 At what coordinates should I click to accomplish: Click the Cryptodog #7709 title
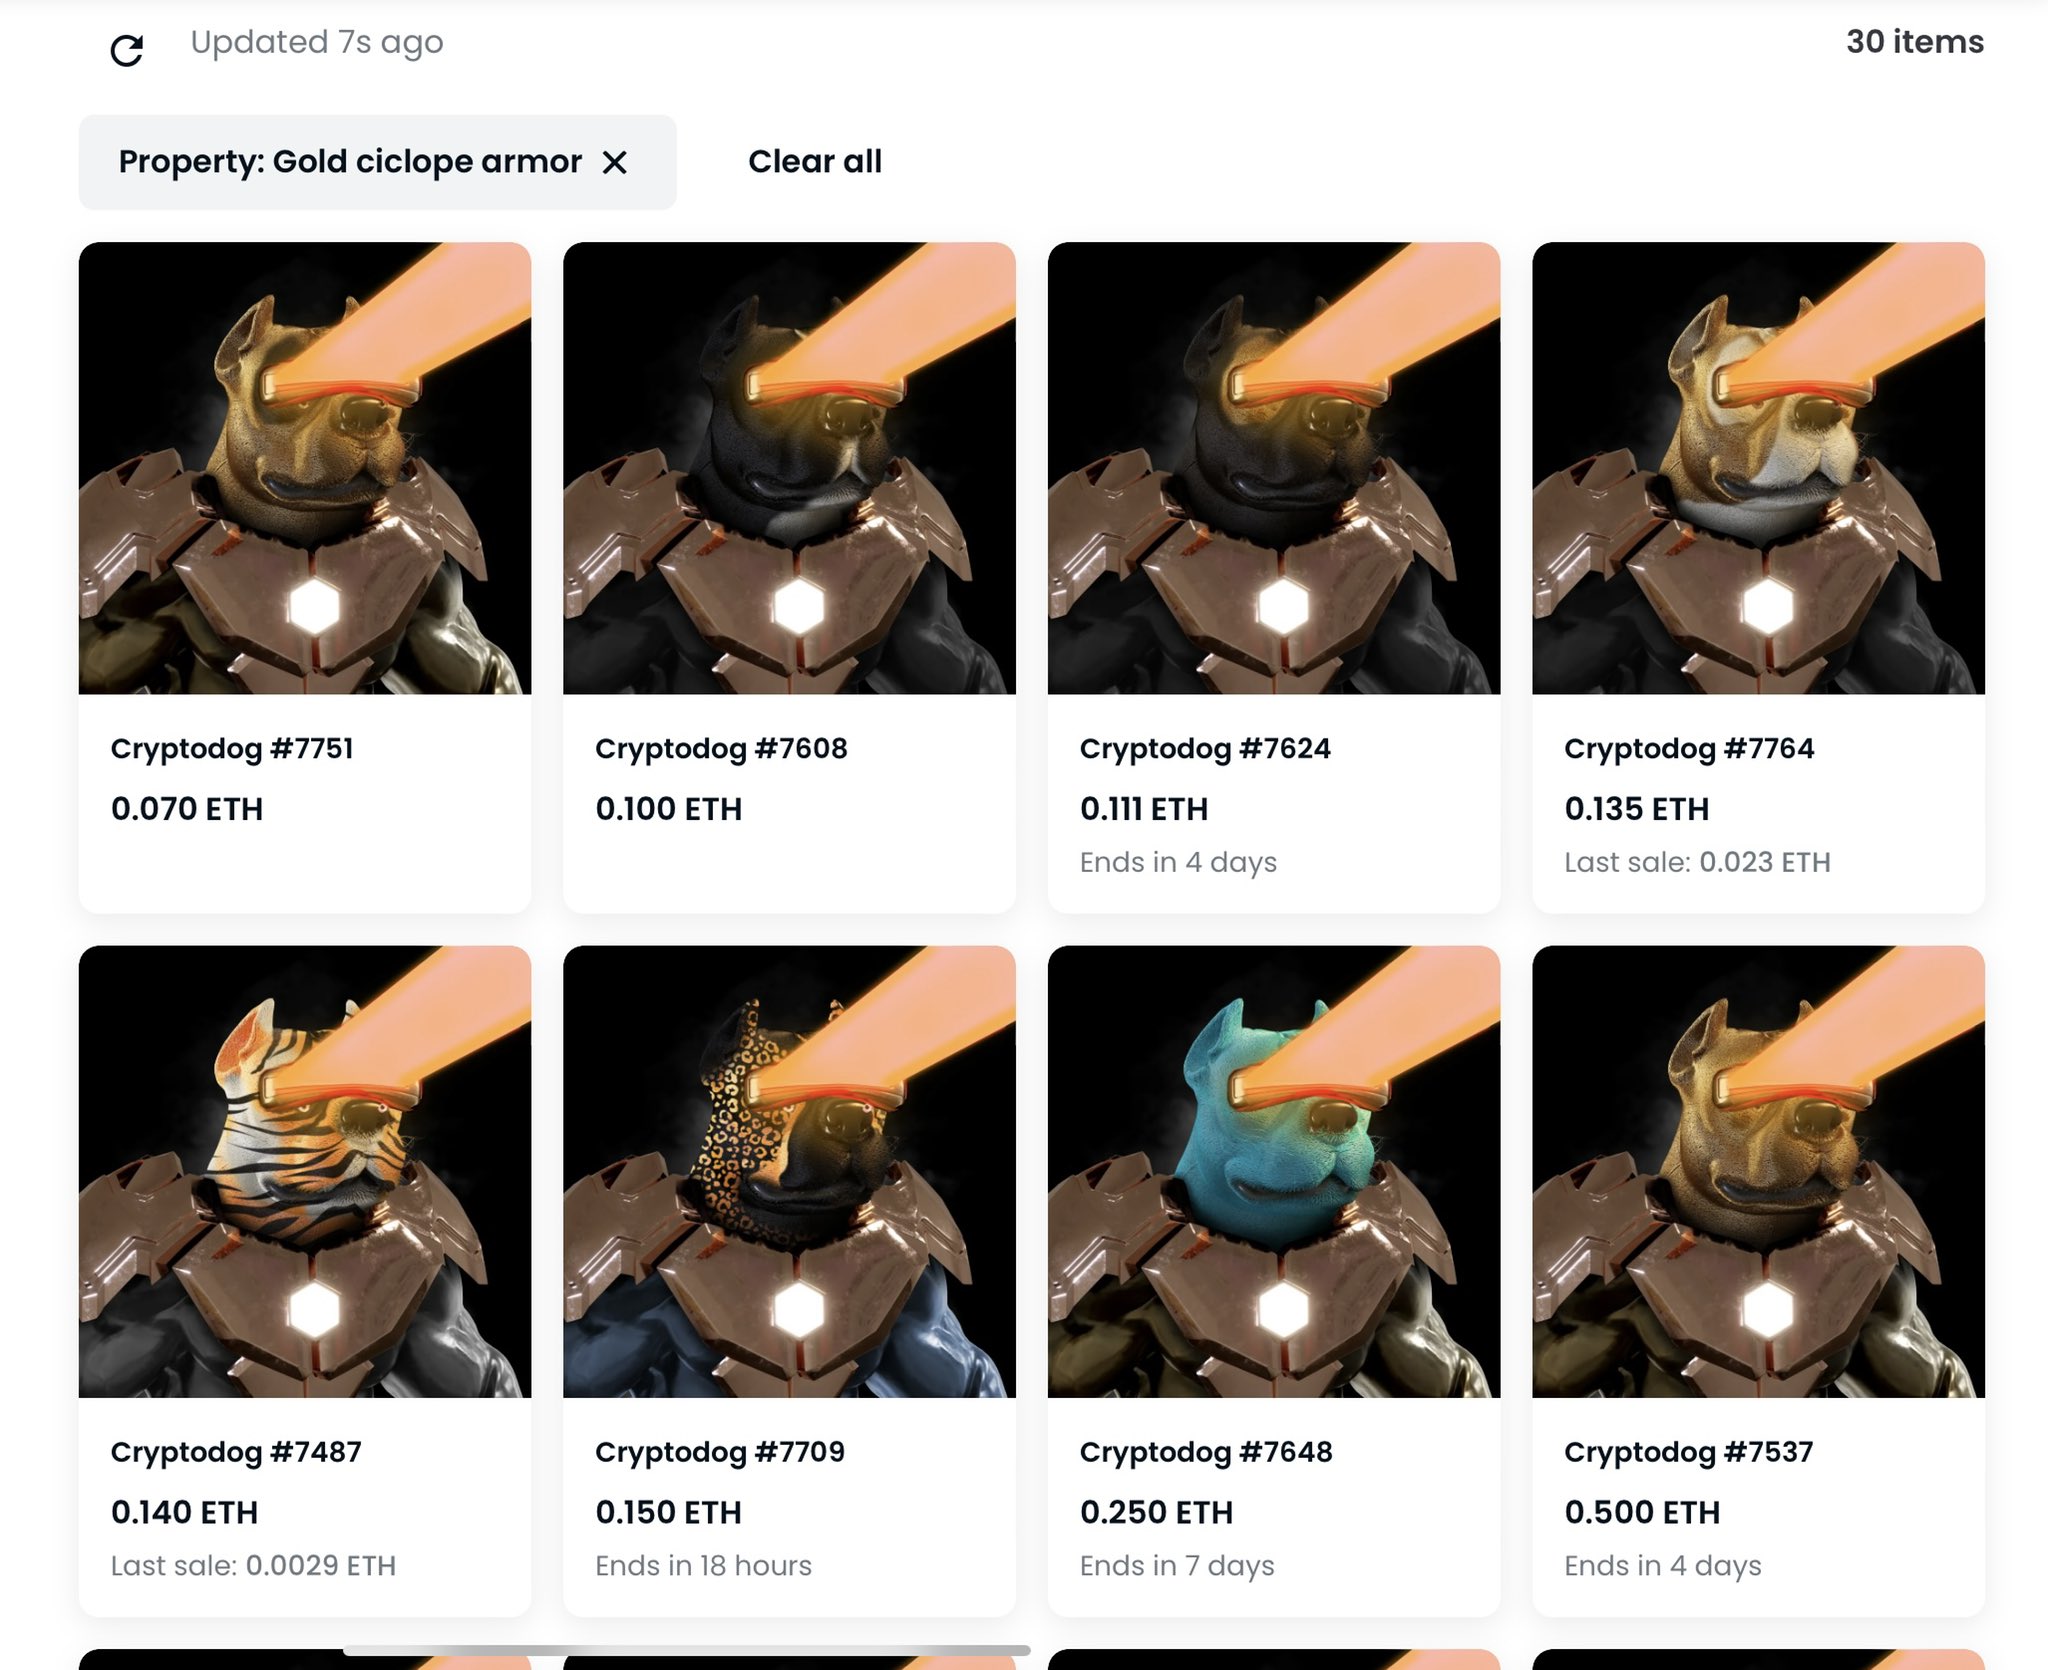720,1452
